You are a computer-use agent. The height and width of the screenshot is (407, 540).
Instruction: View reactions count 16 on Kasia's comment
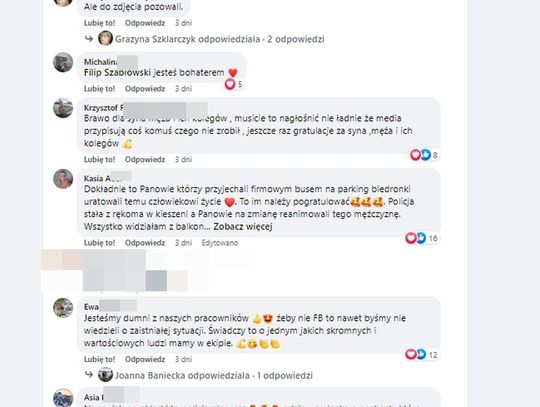click(422, 238)
